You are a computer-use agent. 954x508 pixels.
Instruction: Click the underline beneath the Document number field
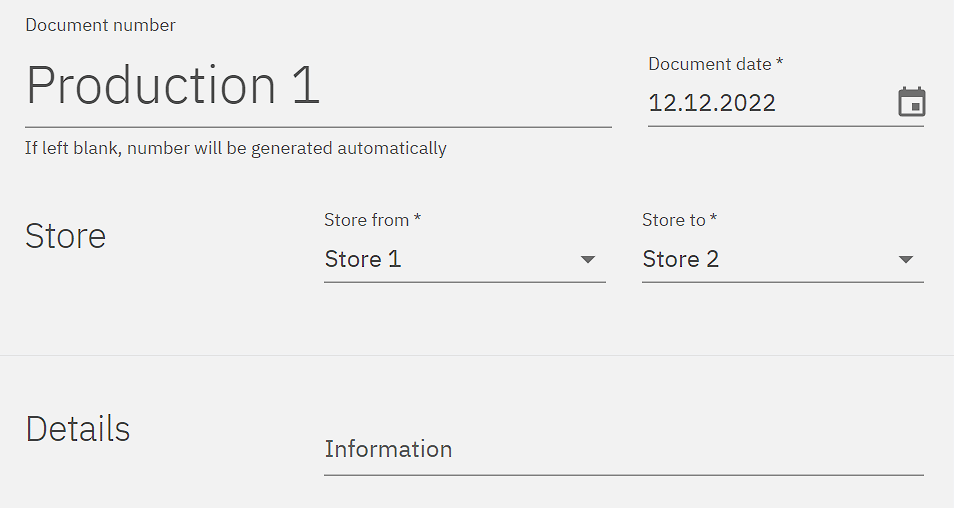318,127
